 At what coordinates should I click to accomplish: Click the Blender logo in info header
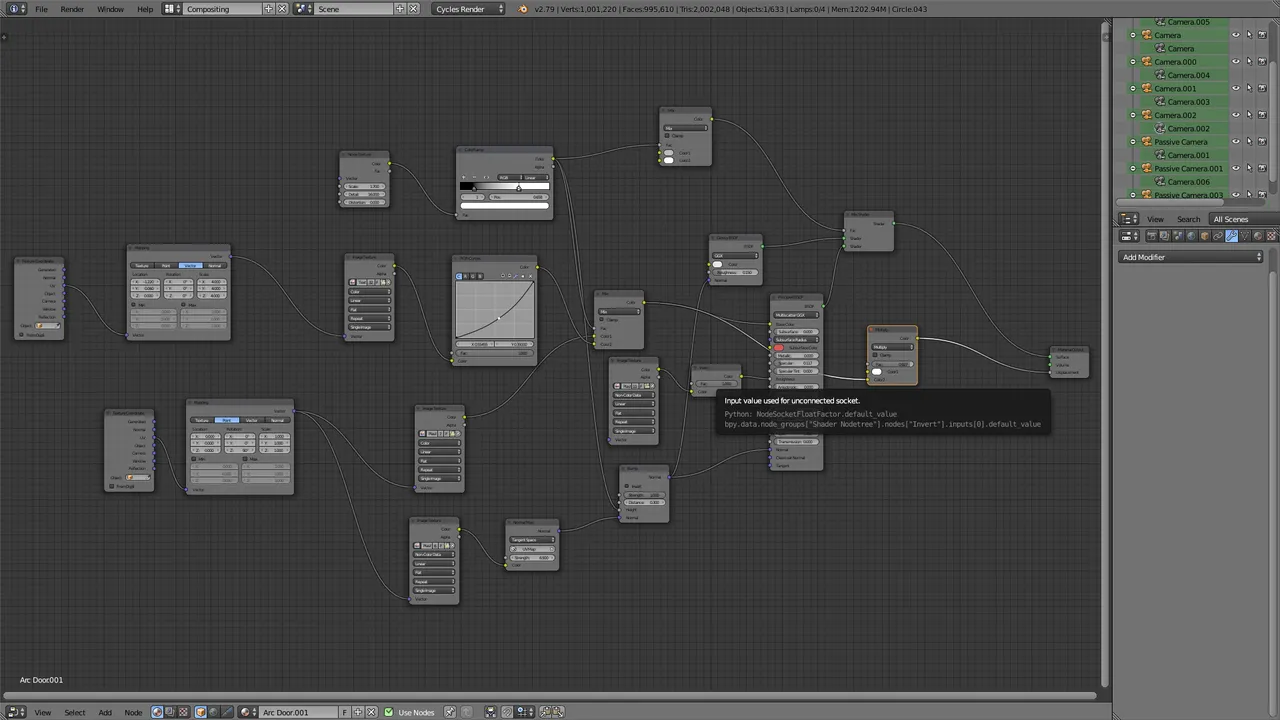pos(523,9)
